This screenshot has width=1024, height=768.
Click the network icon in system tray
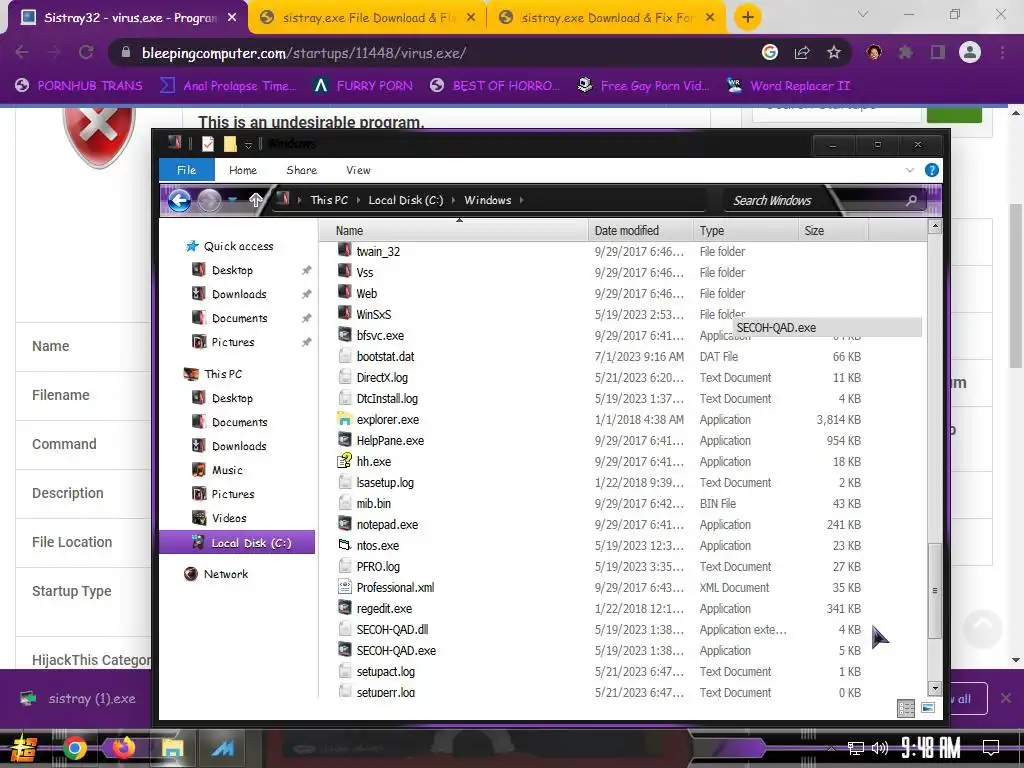click(x=856, y=748)
